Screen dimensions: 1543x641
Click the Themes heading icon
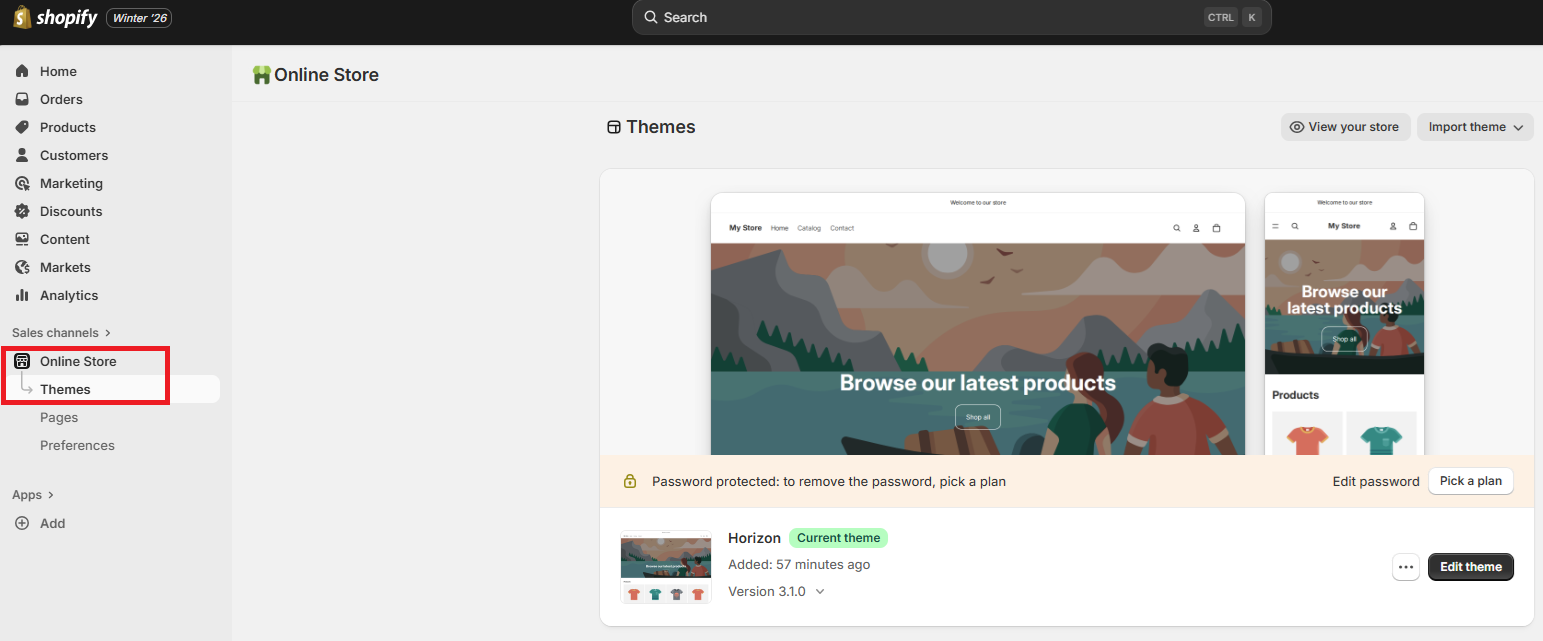click(x=614, y=127)
